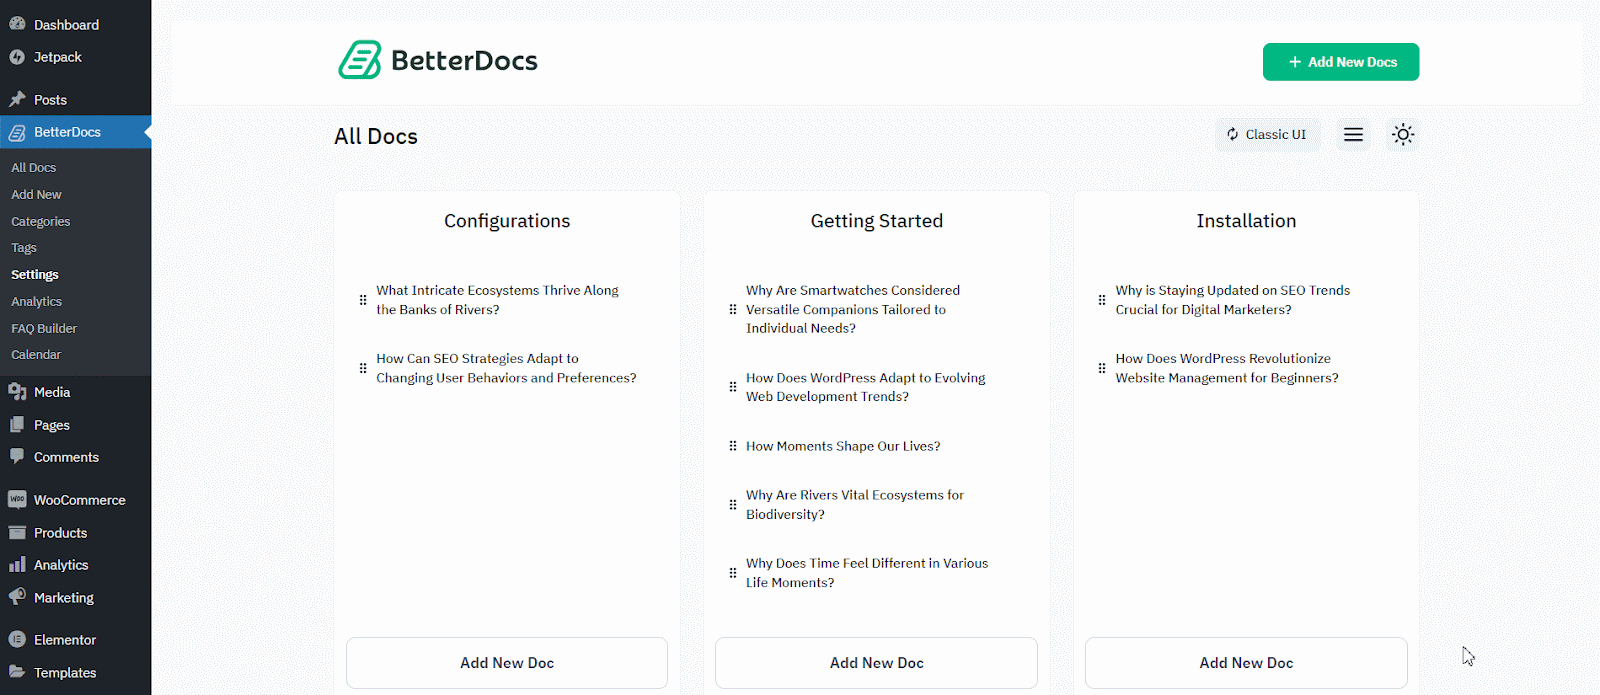This screenshot has width=1600, height=695.
Task: Open the Jetpack menu label
Action: pos(58,57)
